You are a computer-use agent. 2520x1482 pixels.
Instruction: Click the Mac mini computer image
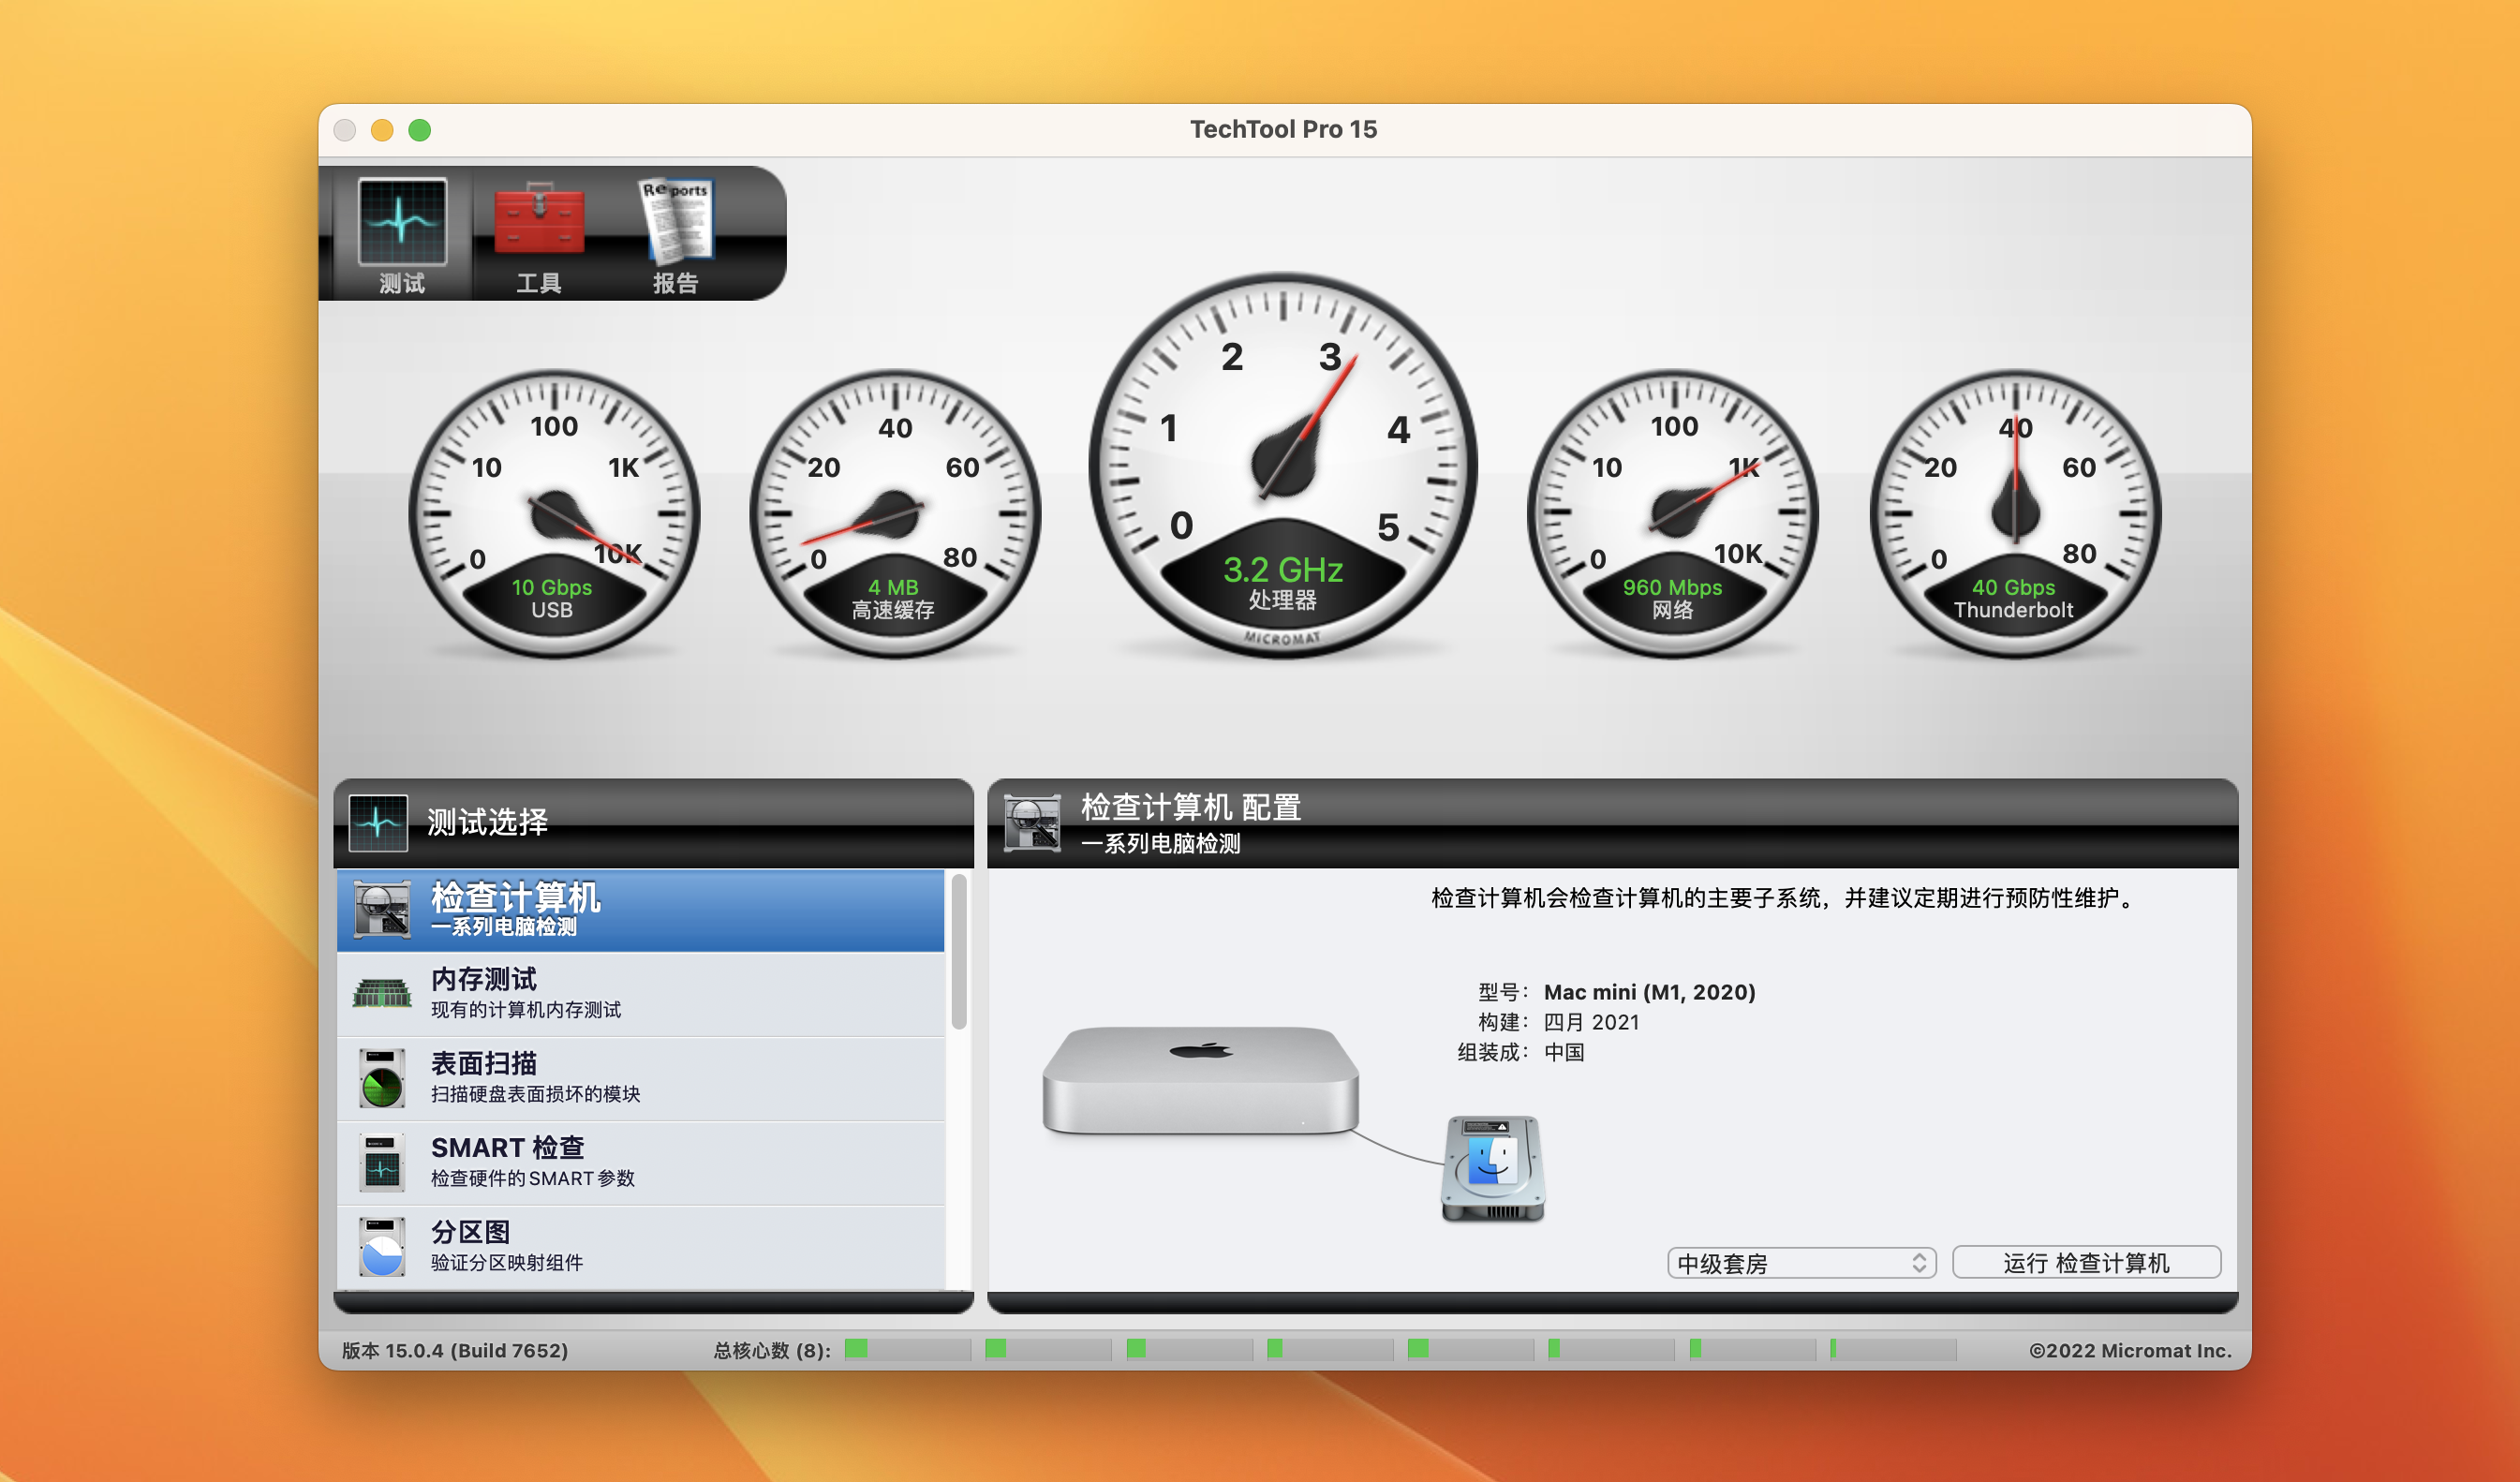tap(1200, 1080)
